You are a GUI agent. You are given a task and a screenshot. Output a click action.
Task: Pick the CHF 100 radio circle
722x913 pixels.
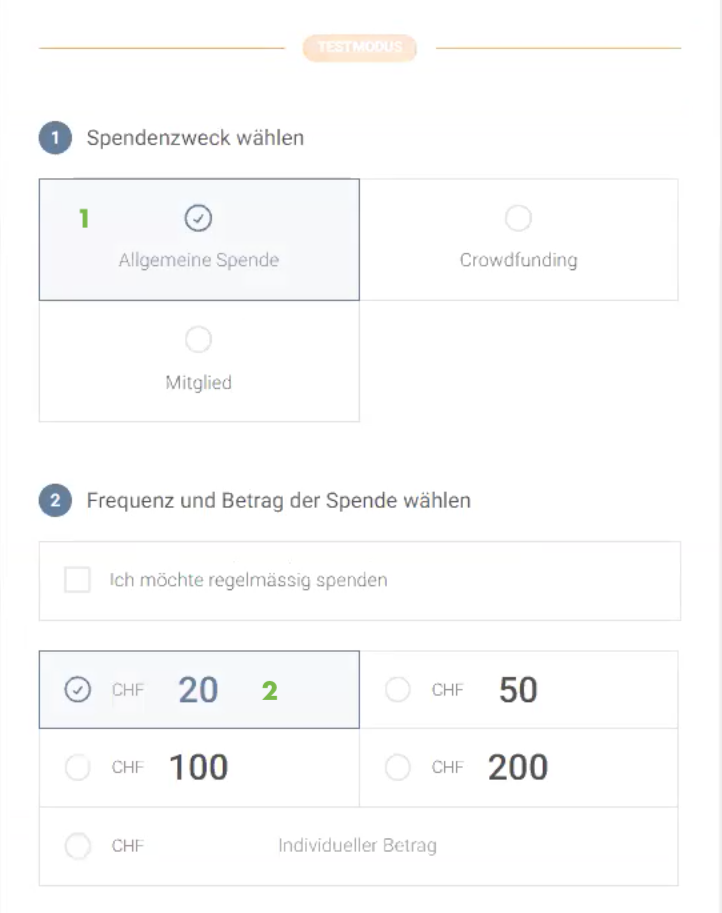point(77,767)
